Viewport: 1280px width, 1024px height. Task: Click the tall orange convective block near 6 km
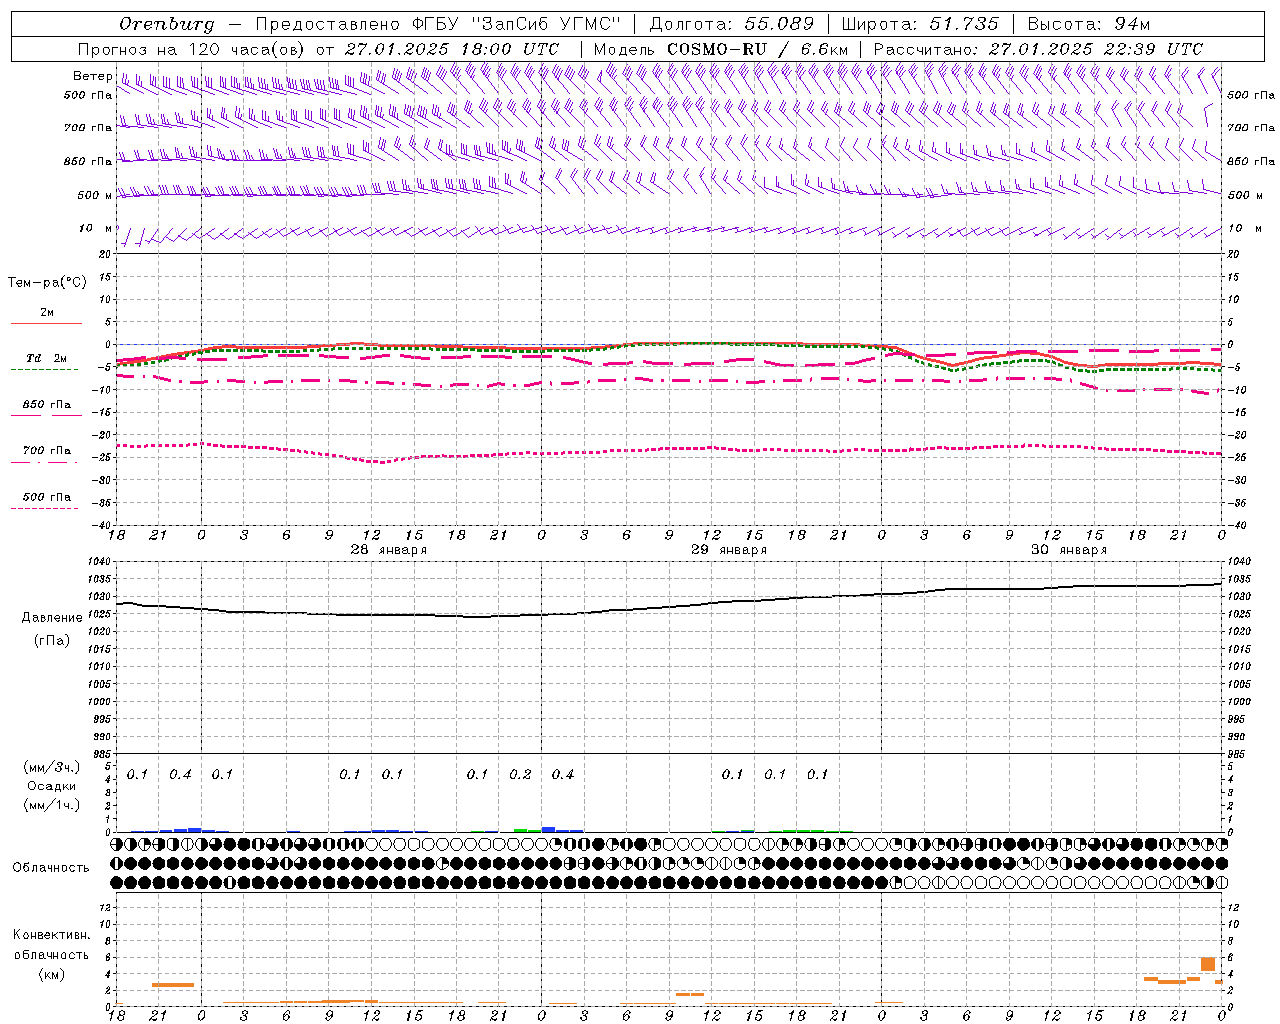coord(1208,964)
